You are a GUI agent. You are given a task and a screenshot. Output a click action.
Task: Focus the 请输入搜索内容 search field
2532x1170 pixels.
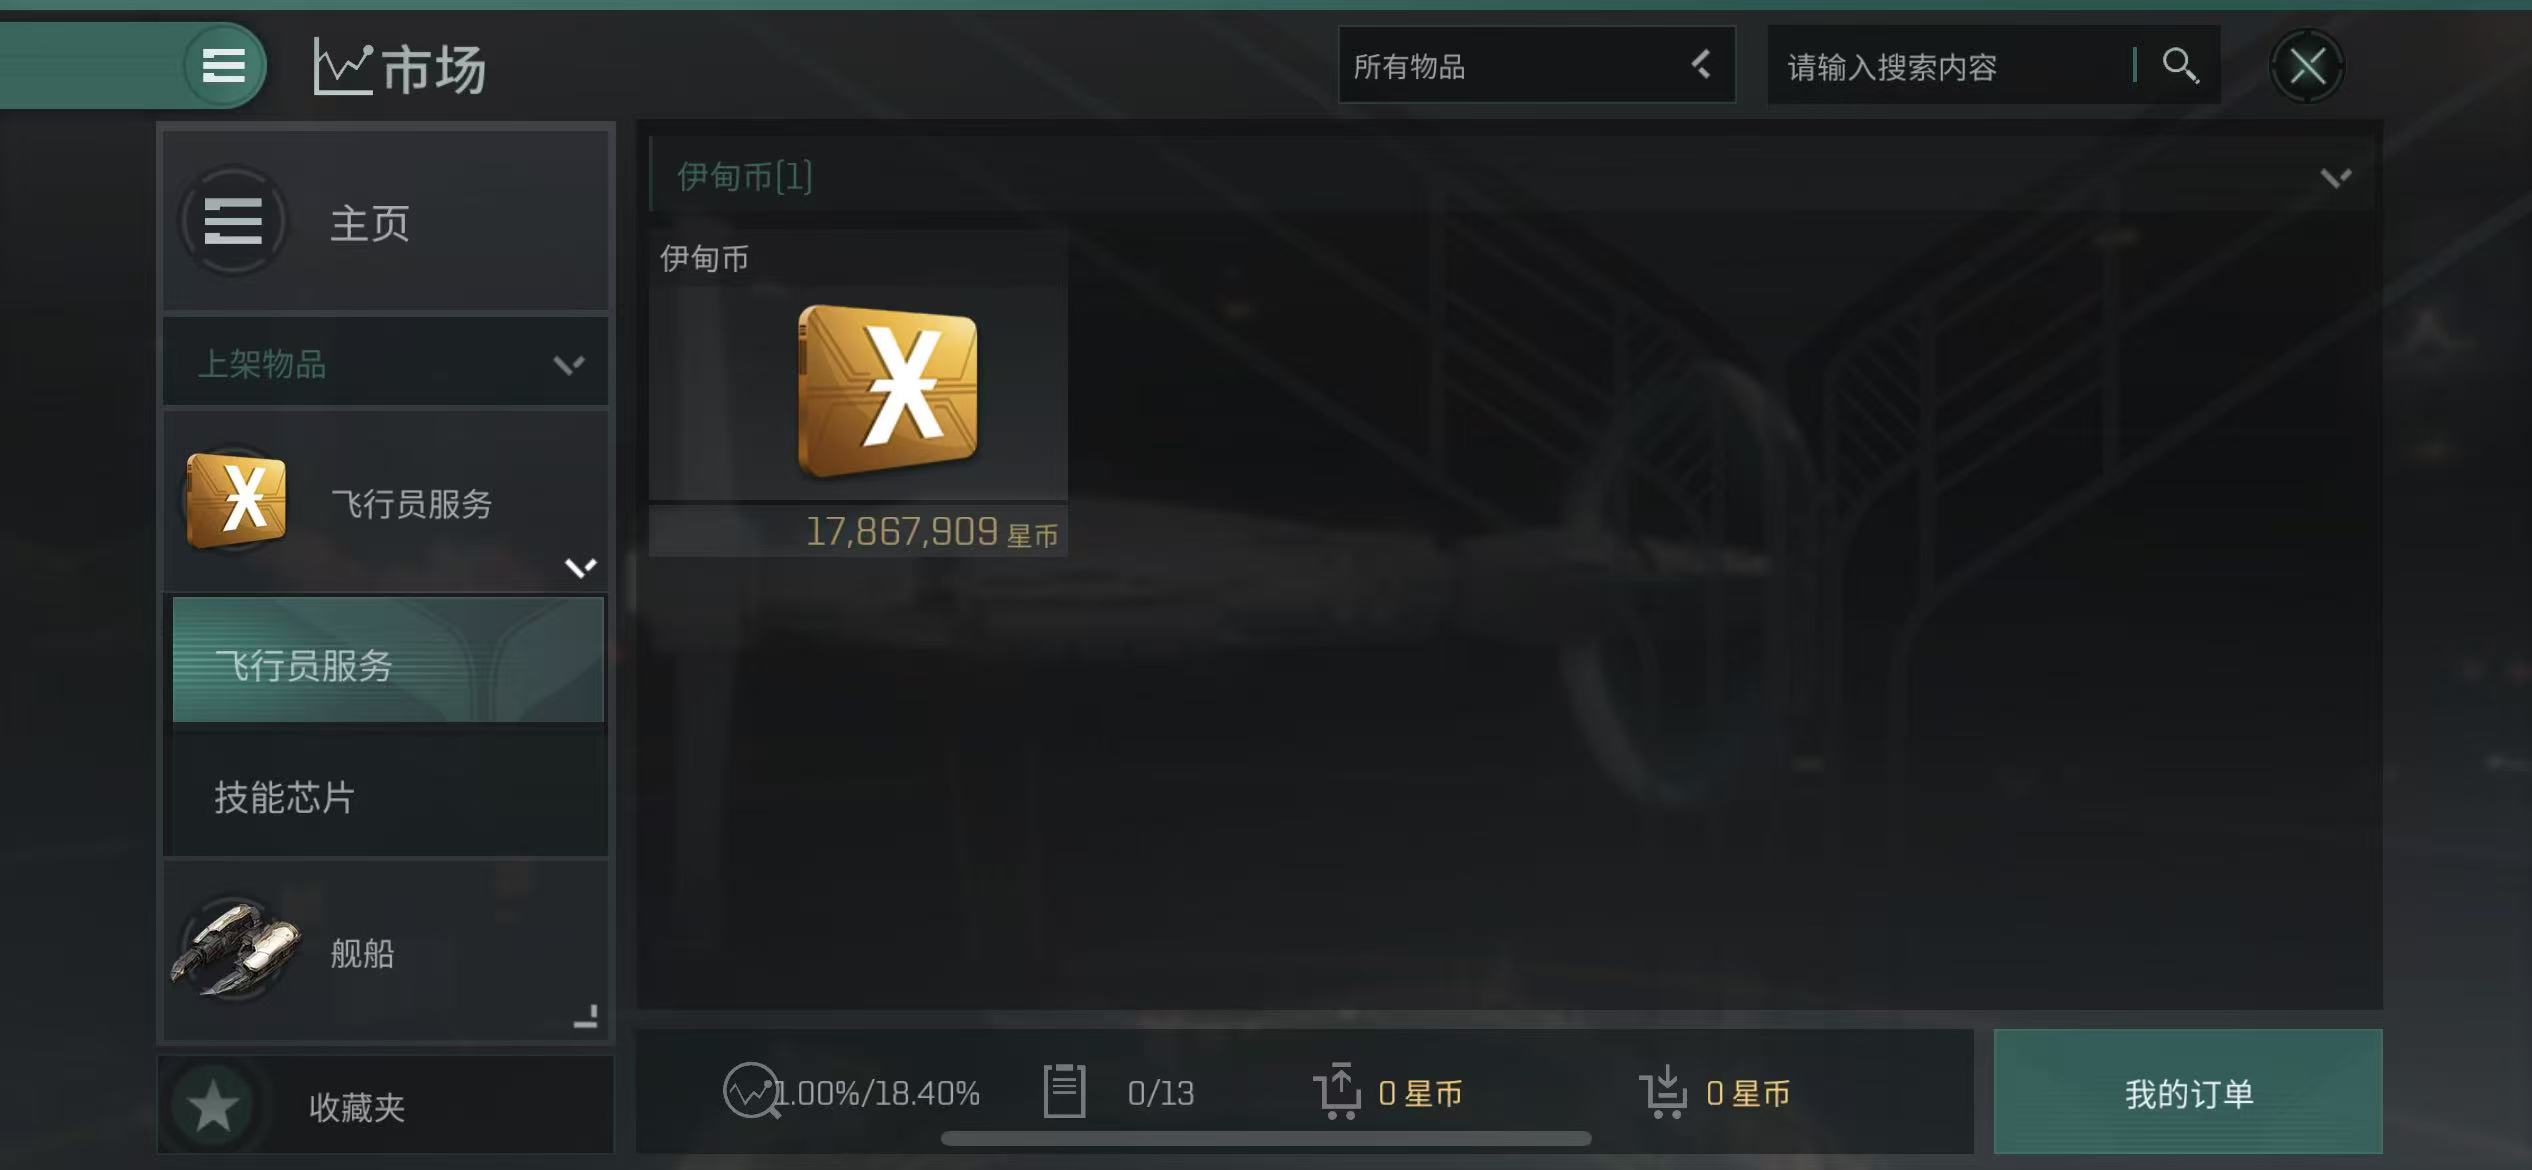1955,66
